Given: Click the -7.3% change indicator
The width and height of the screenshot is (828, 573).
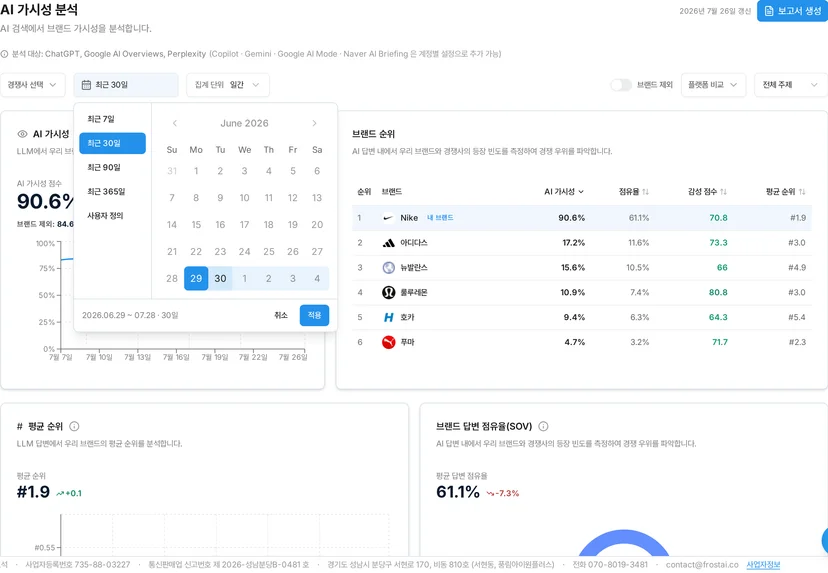Looking at the screenshot, I should tap(503, 493).
